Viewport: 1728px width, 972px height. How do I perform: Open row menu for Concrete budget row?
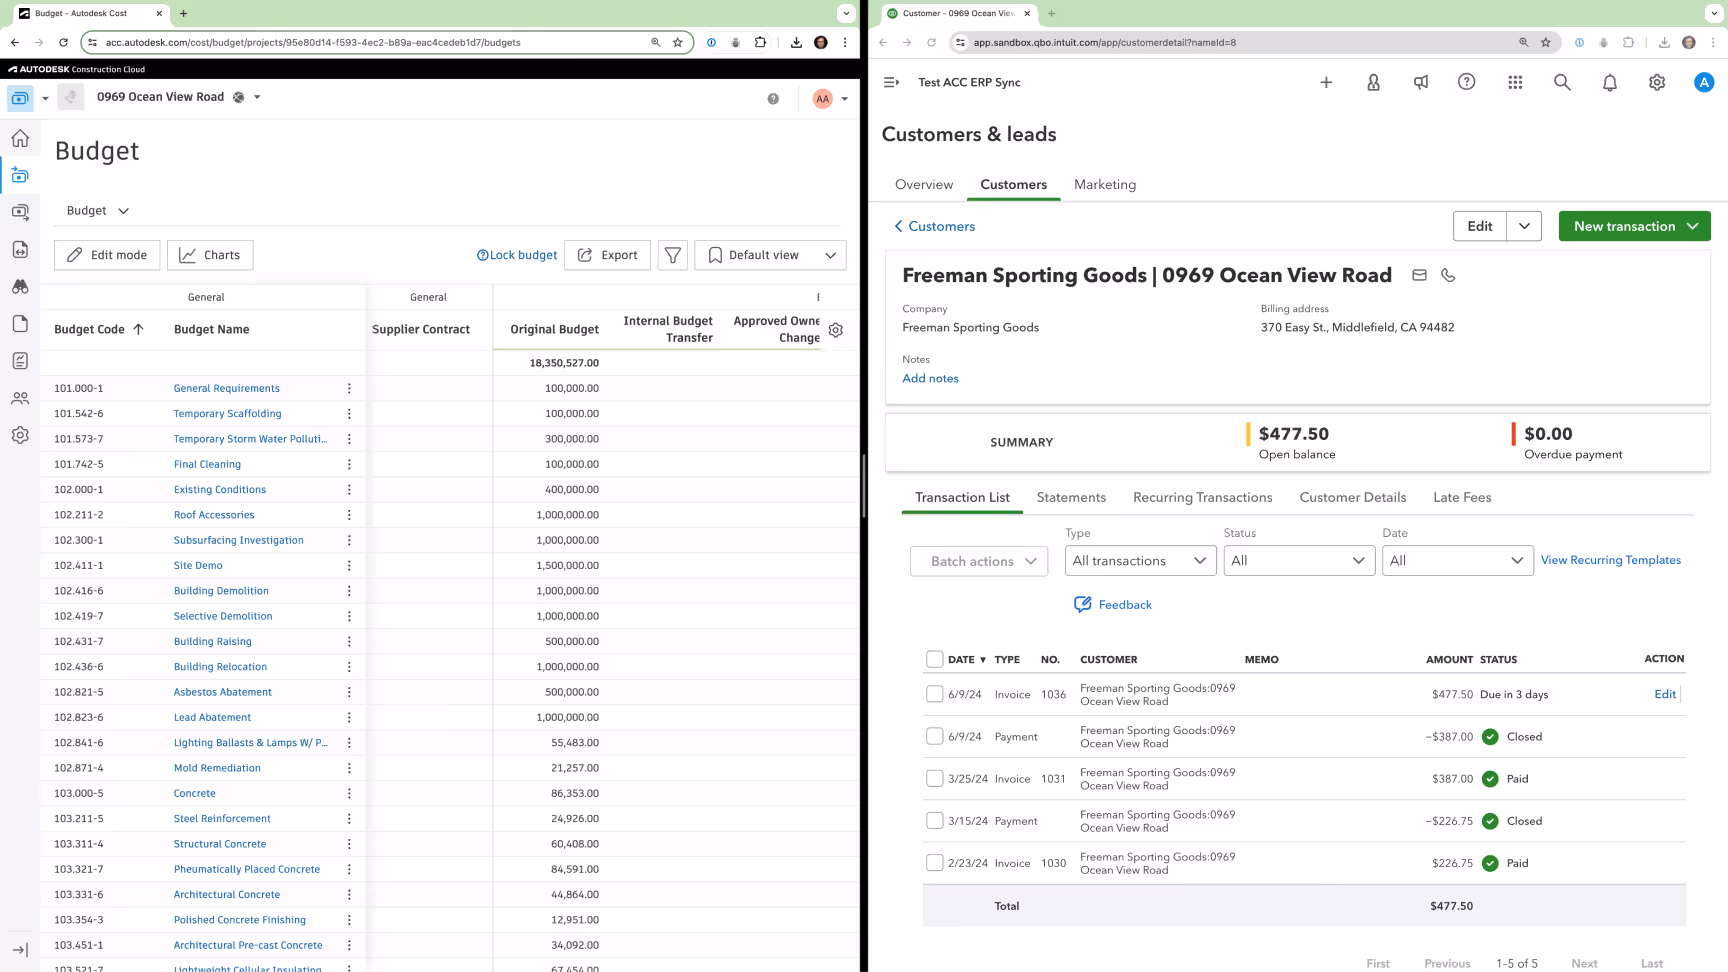(349, 793)
